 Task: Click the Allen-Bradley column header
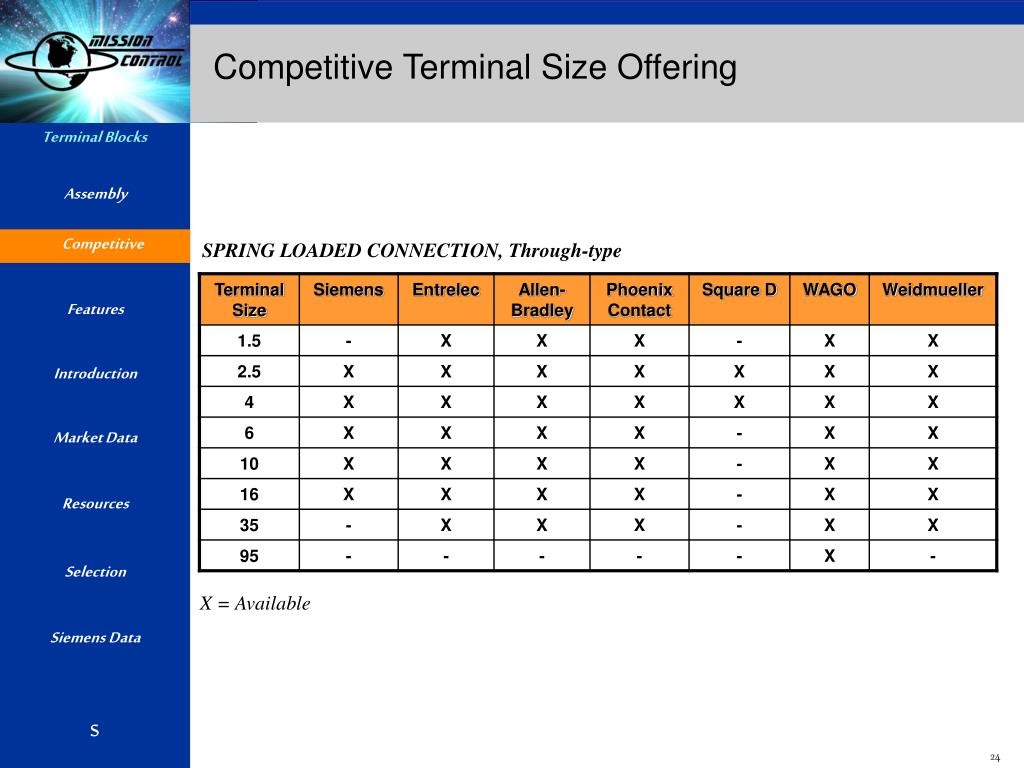pos(542,300)
